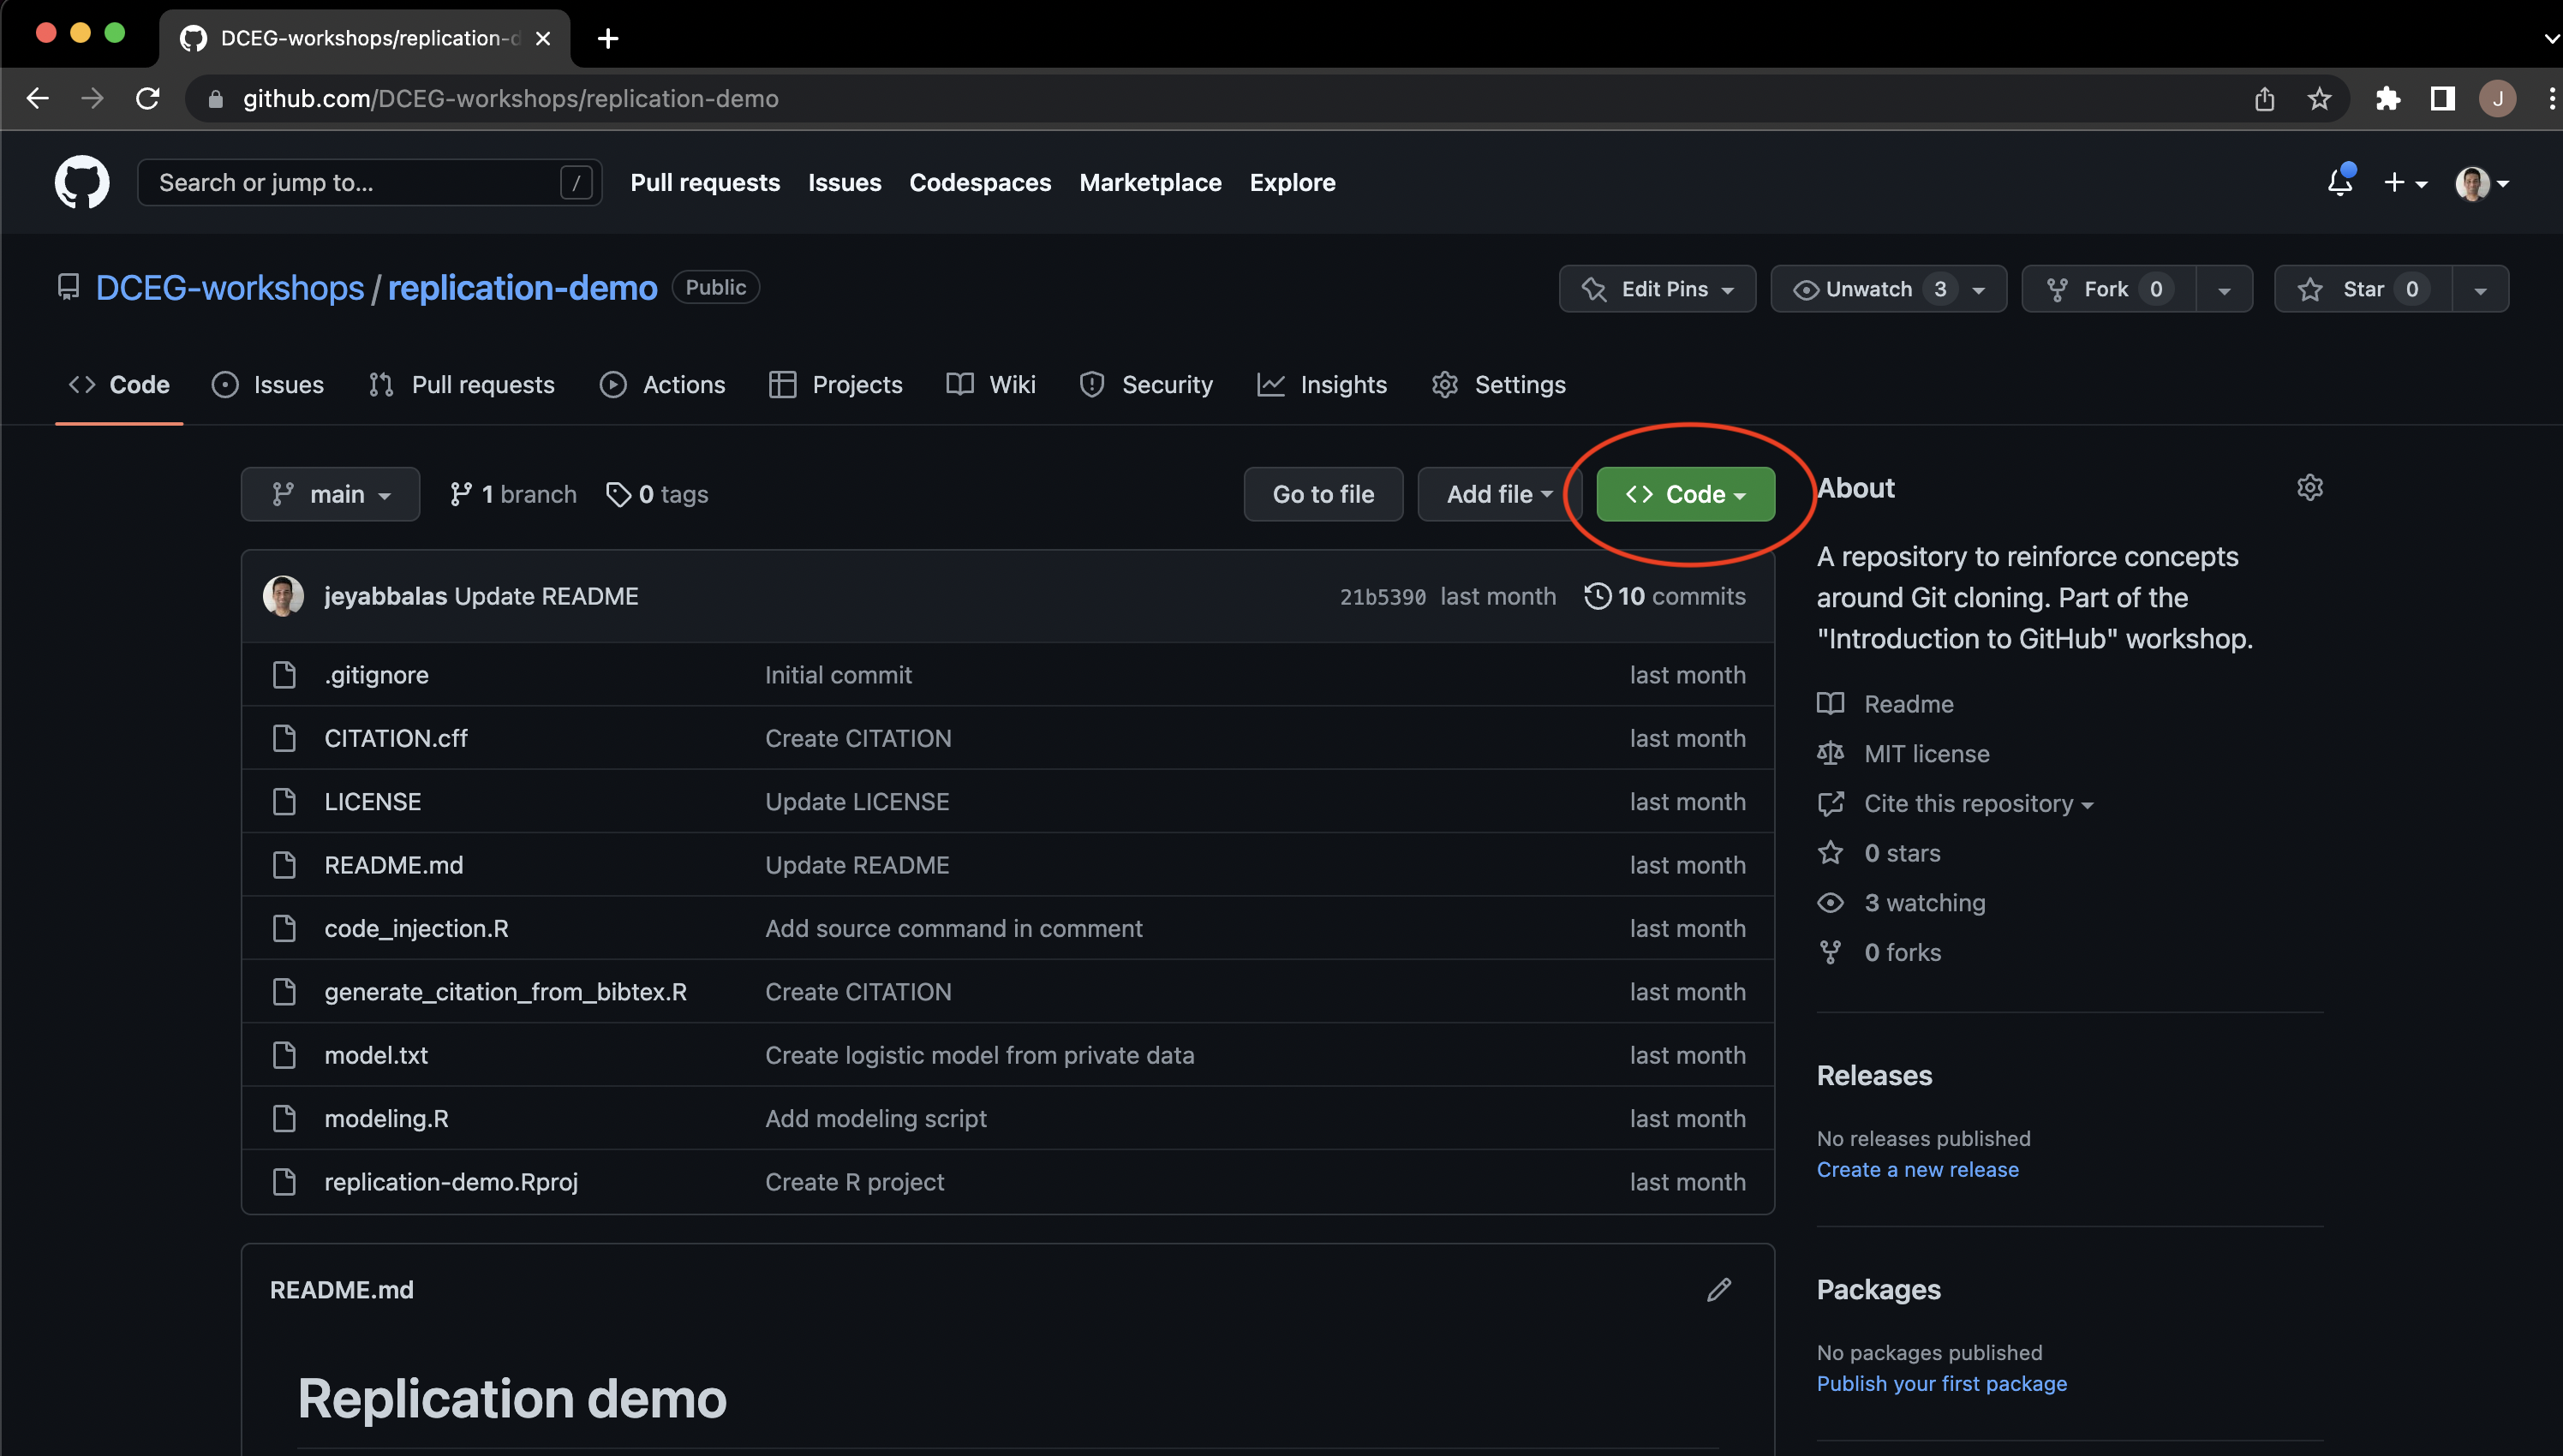Open .gitignore file
The image size is (2563, 1456).
(x=376, y=675)
